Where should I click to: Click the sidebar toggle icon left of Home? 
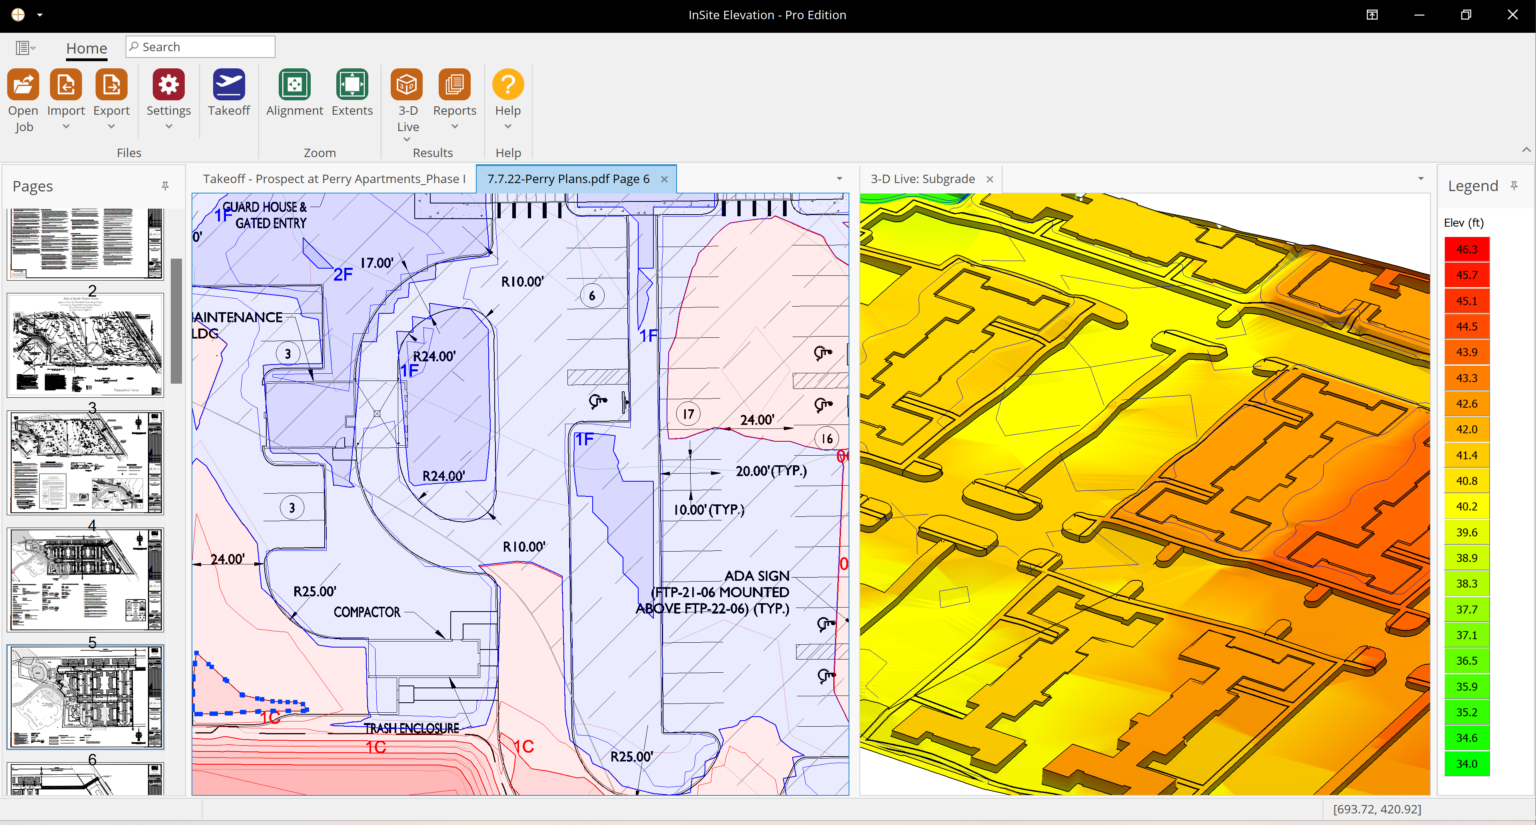(x=25, y=48)
